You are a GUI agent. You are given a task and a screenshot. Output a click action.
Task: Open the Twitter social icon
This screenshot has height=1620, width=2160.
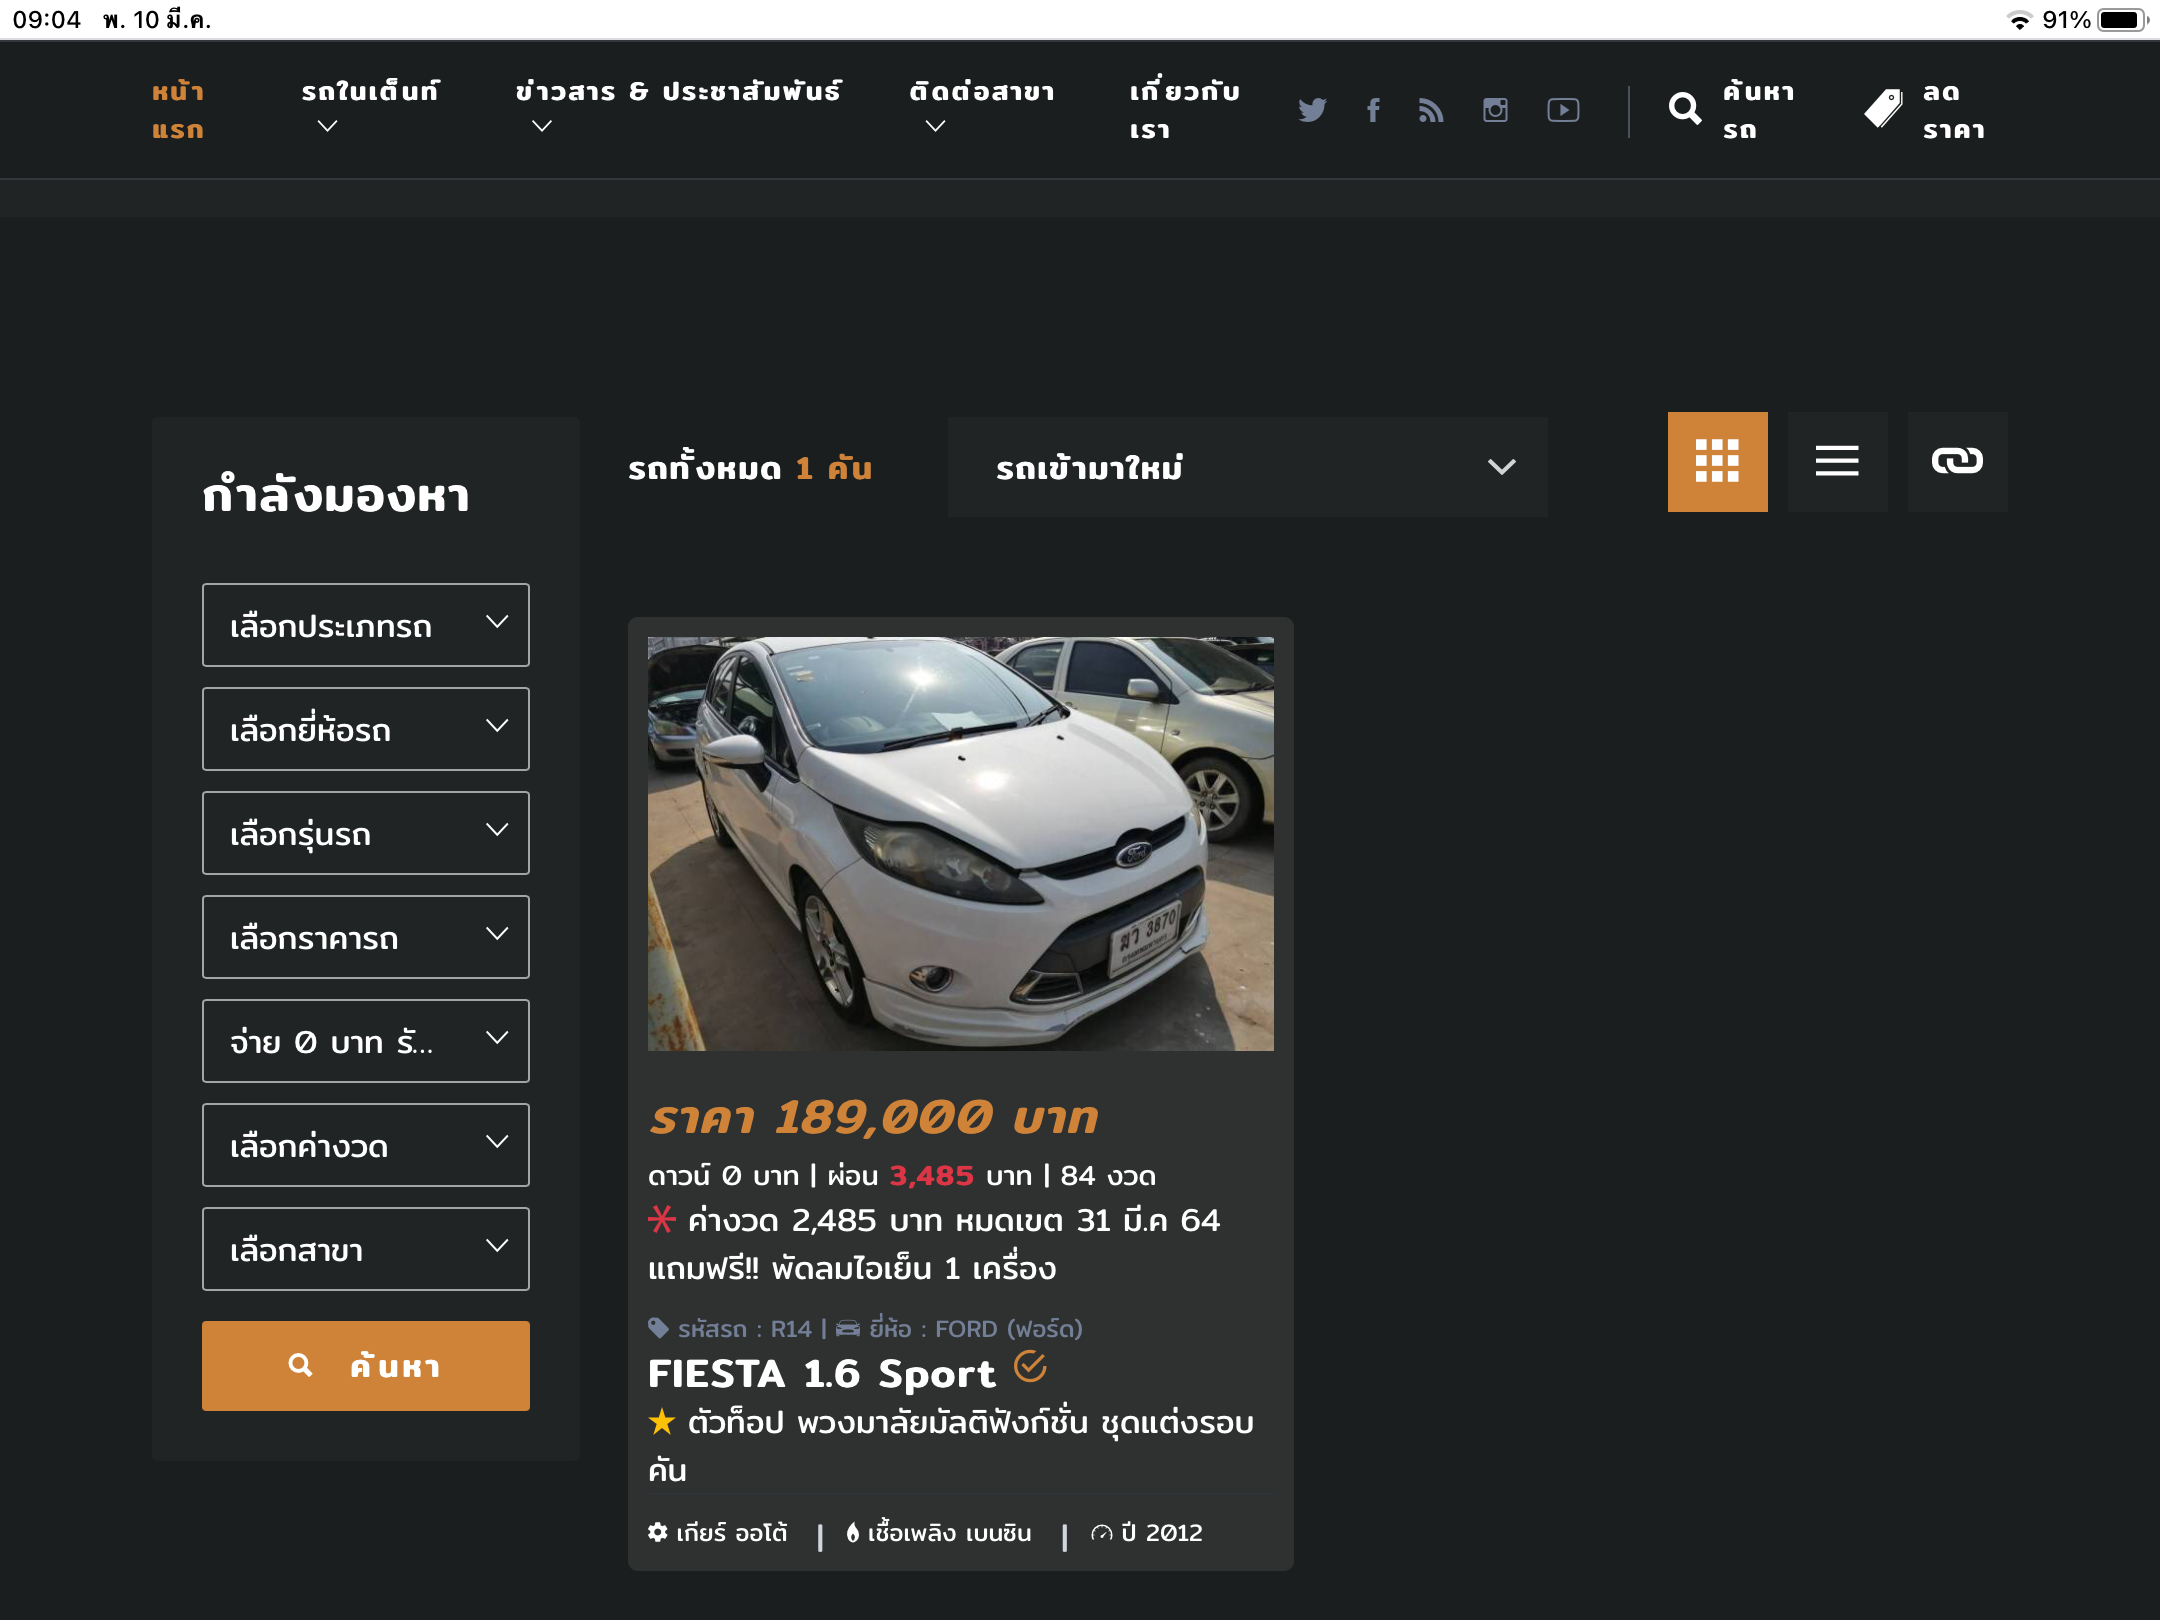(x=1312, y=110)
